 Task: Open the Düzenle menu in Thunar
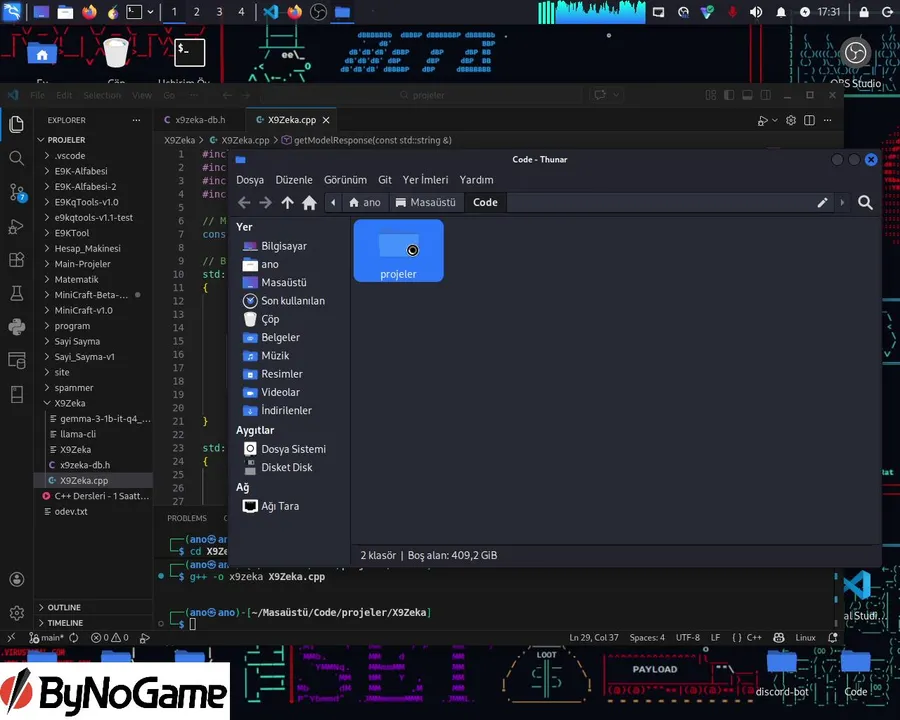pos(294,180)
